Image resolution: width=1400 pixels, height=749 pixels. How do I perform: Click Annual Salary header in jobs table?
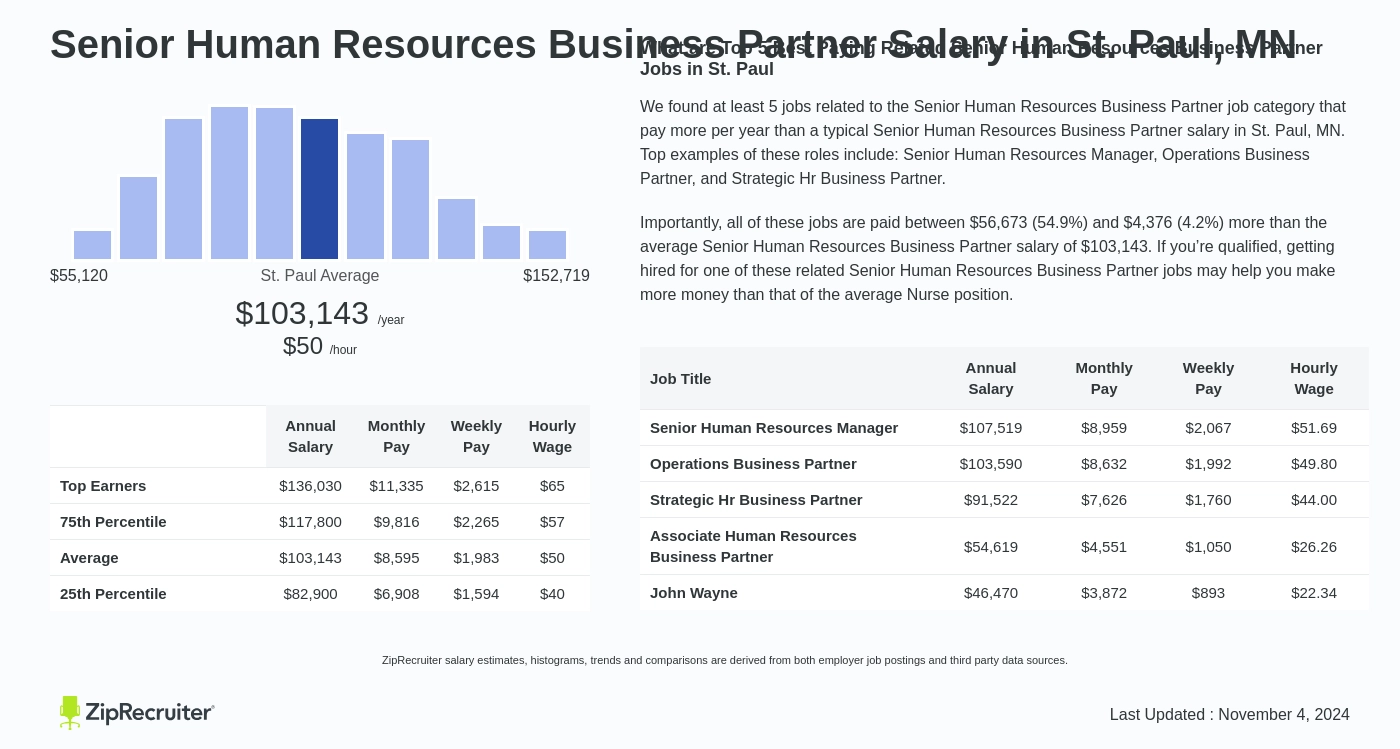coord(991,378)
